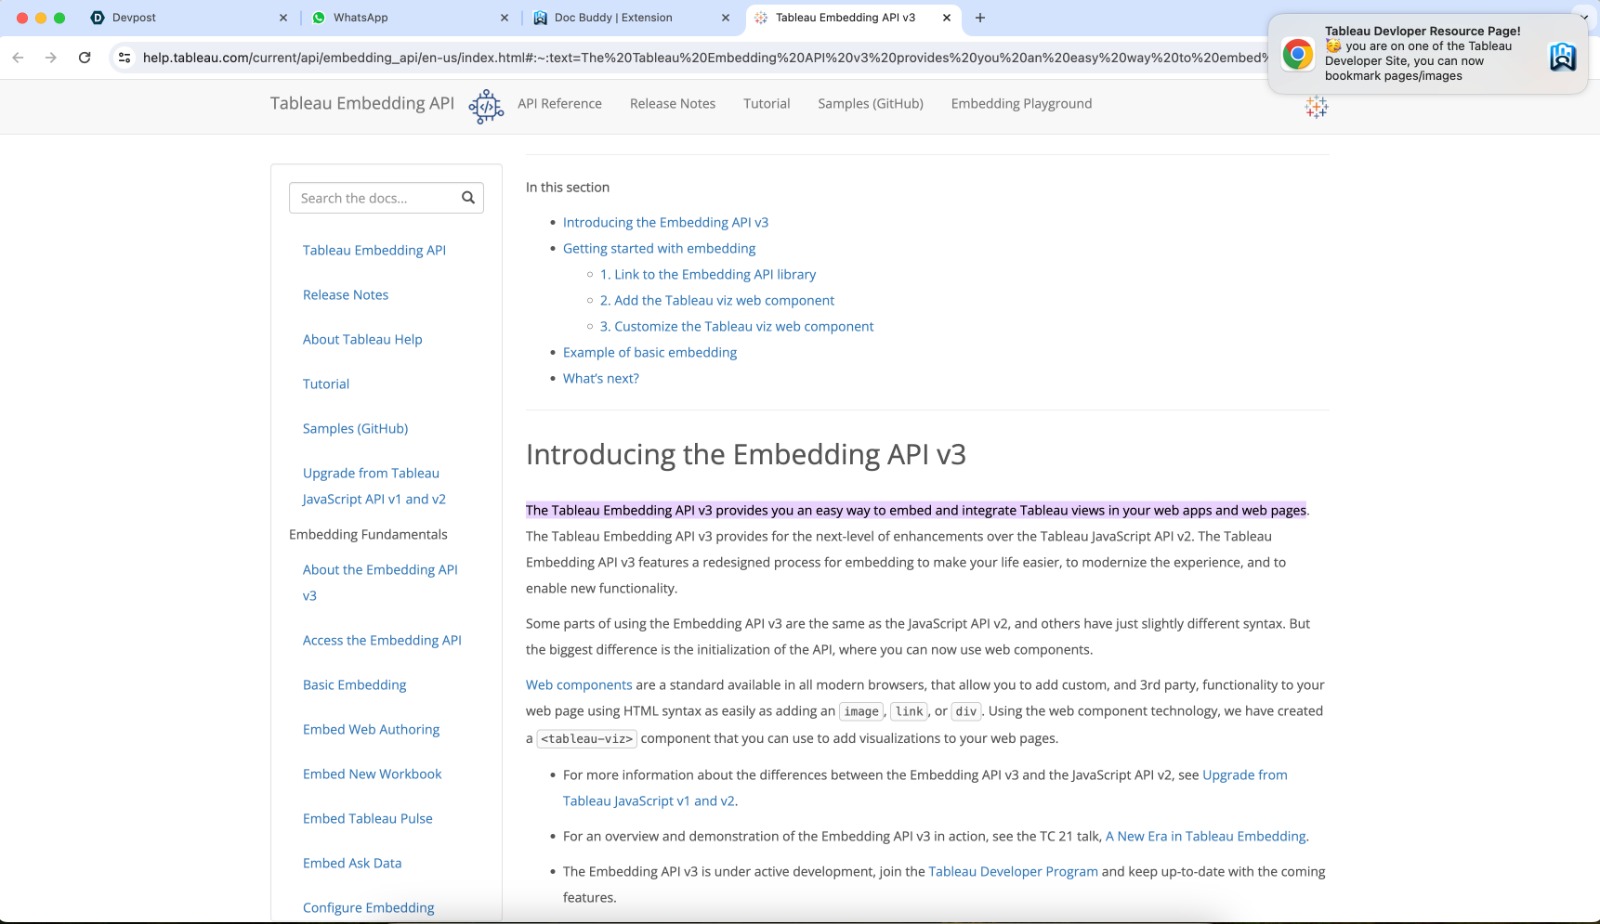1600x924 pixels.
Task: Open Tutorial in top navigation
Action: coord(767,104)
